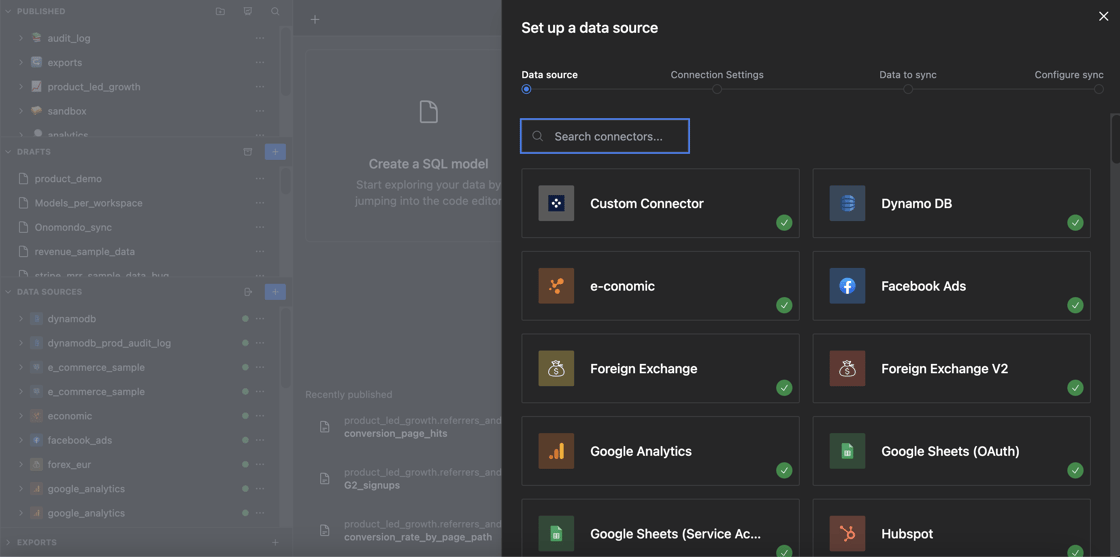The height and width of the screenshot is (557, 1120).
Task: Collapse the Drafts section
Action: click(x=9, y=152)
